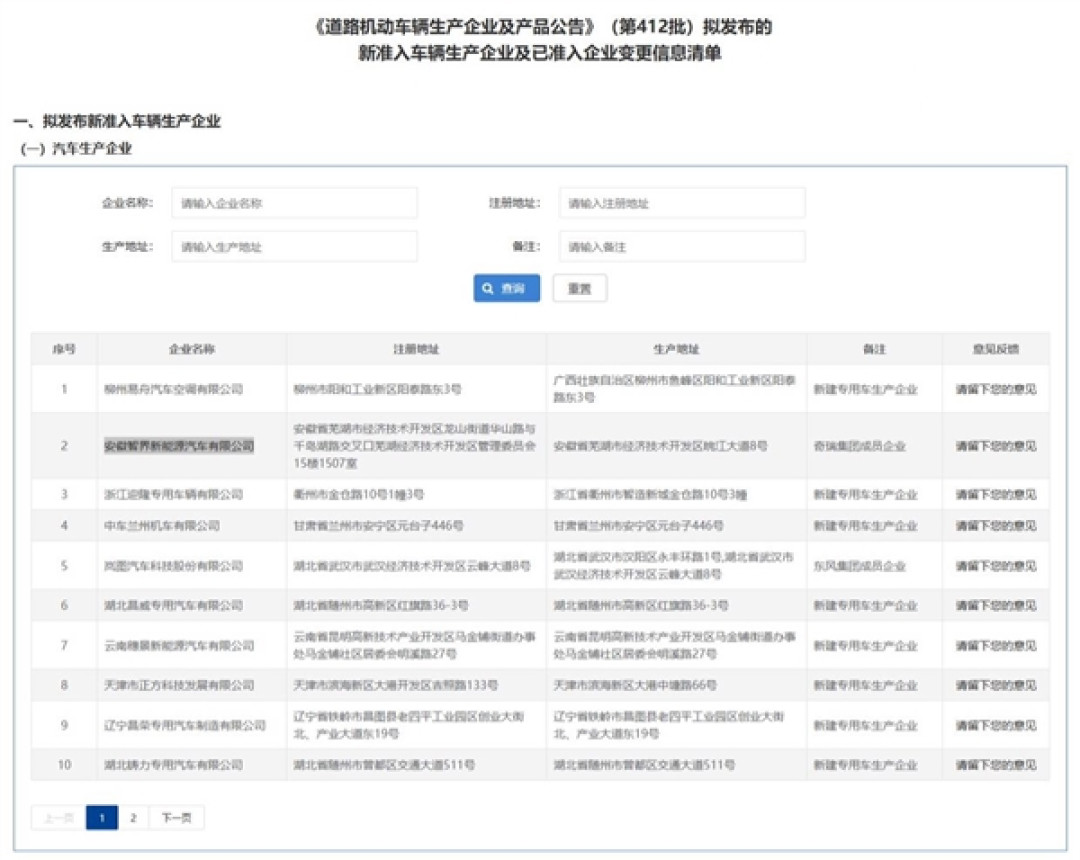Click the 企业名称 column header
Screen dimensions: 1080x860
point(192,349)
